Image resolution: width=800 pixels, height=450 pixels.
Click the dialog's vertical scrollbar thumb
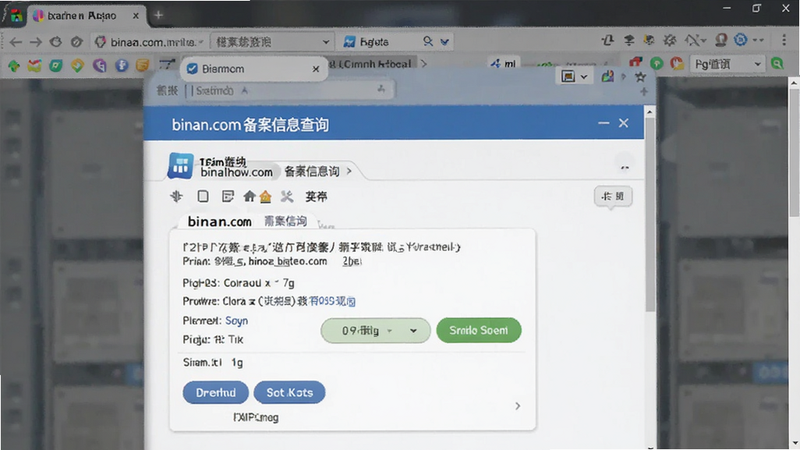pos(649,214)
